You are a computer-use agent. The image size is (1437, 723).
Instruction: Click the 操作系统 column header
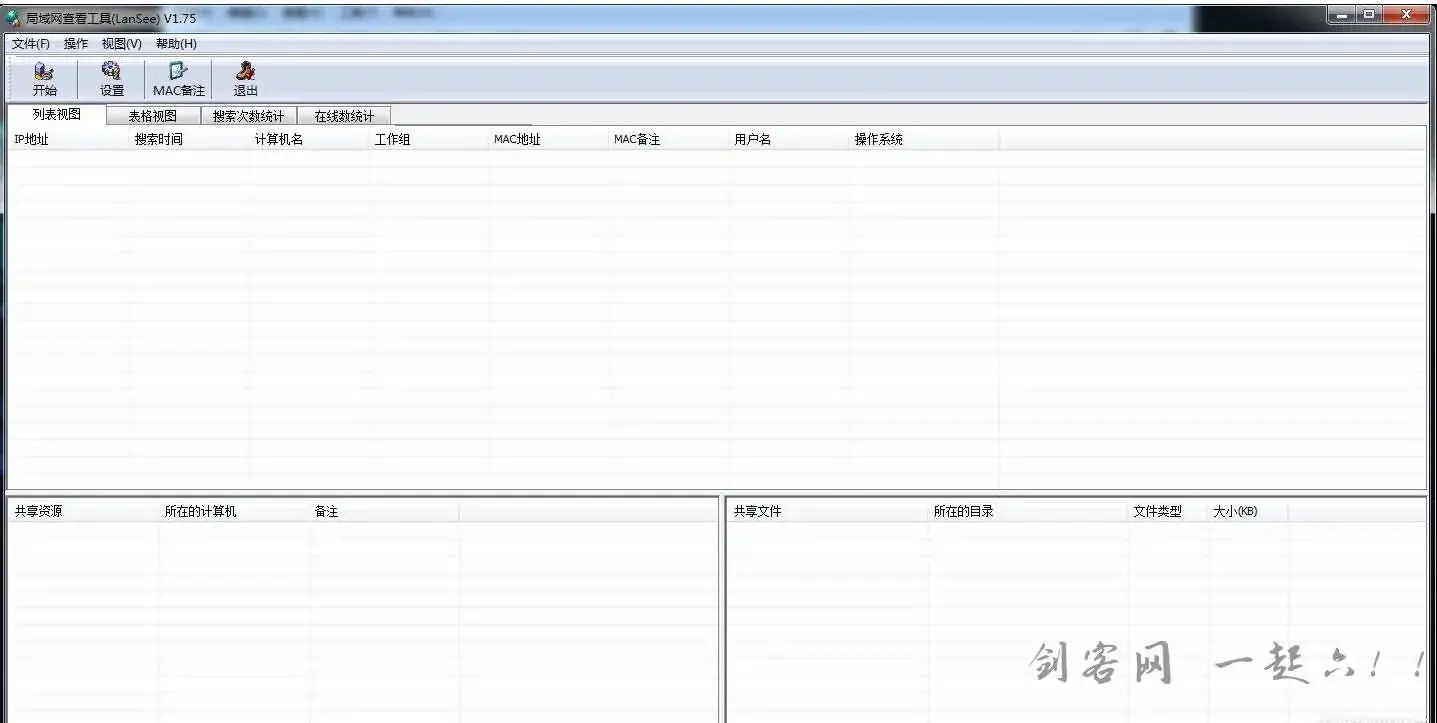click(925, 139)
